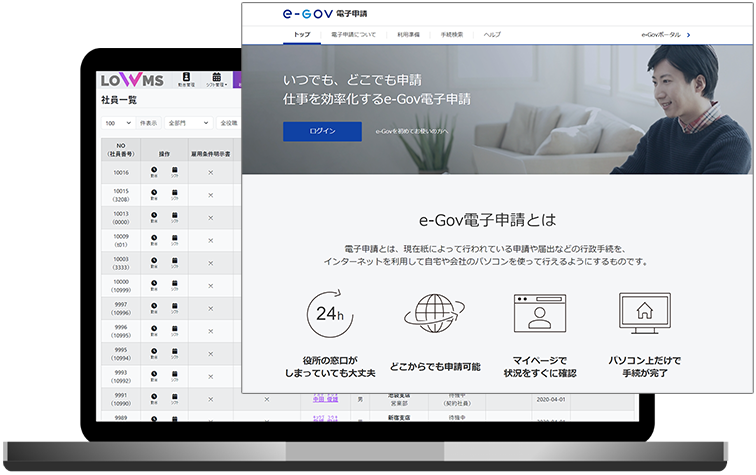
Task: Click the 社員一覧 page heading
Action: coord(119,100)
